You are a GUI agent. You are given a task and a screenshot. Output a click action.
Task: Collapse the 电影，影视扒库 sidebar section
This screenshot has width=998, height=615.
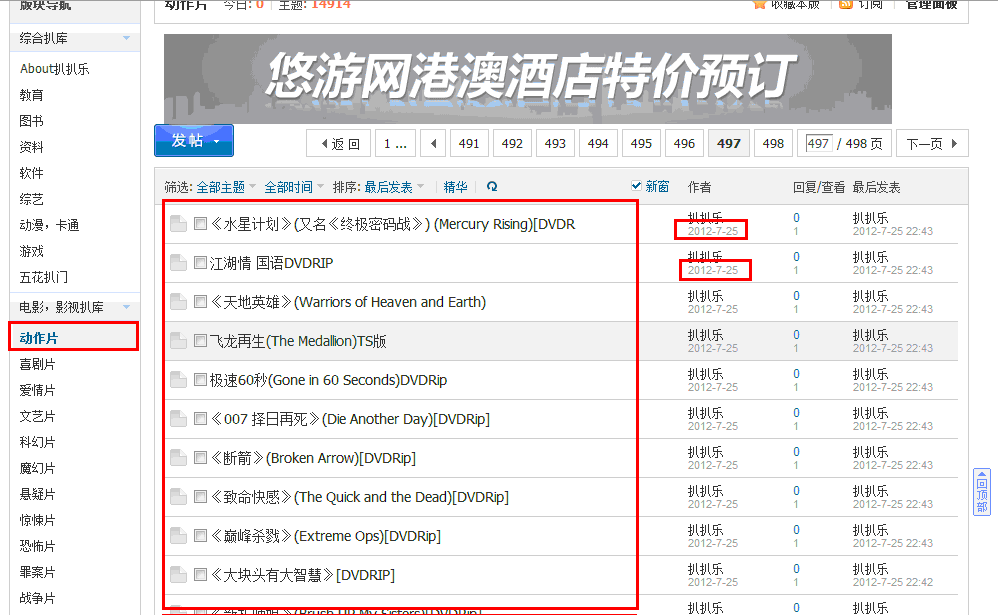pyautogui.click(x=127, y=307)
